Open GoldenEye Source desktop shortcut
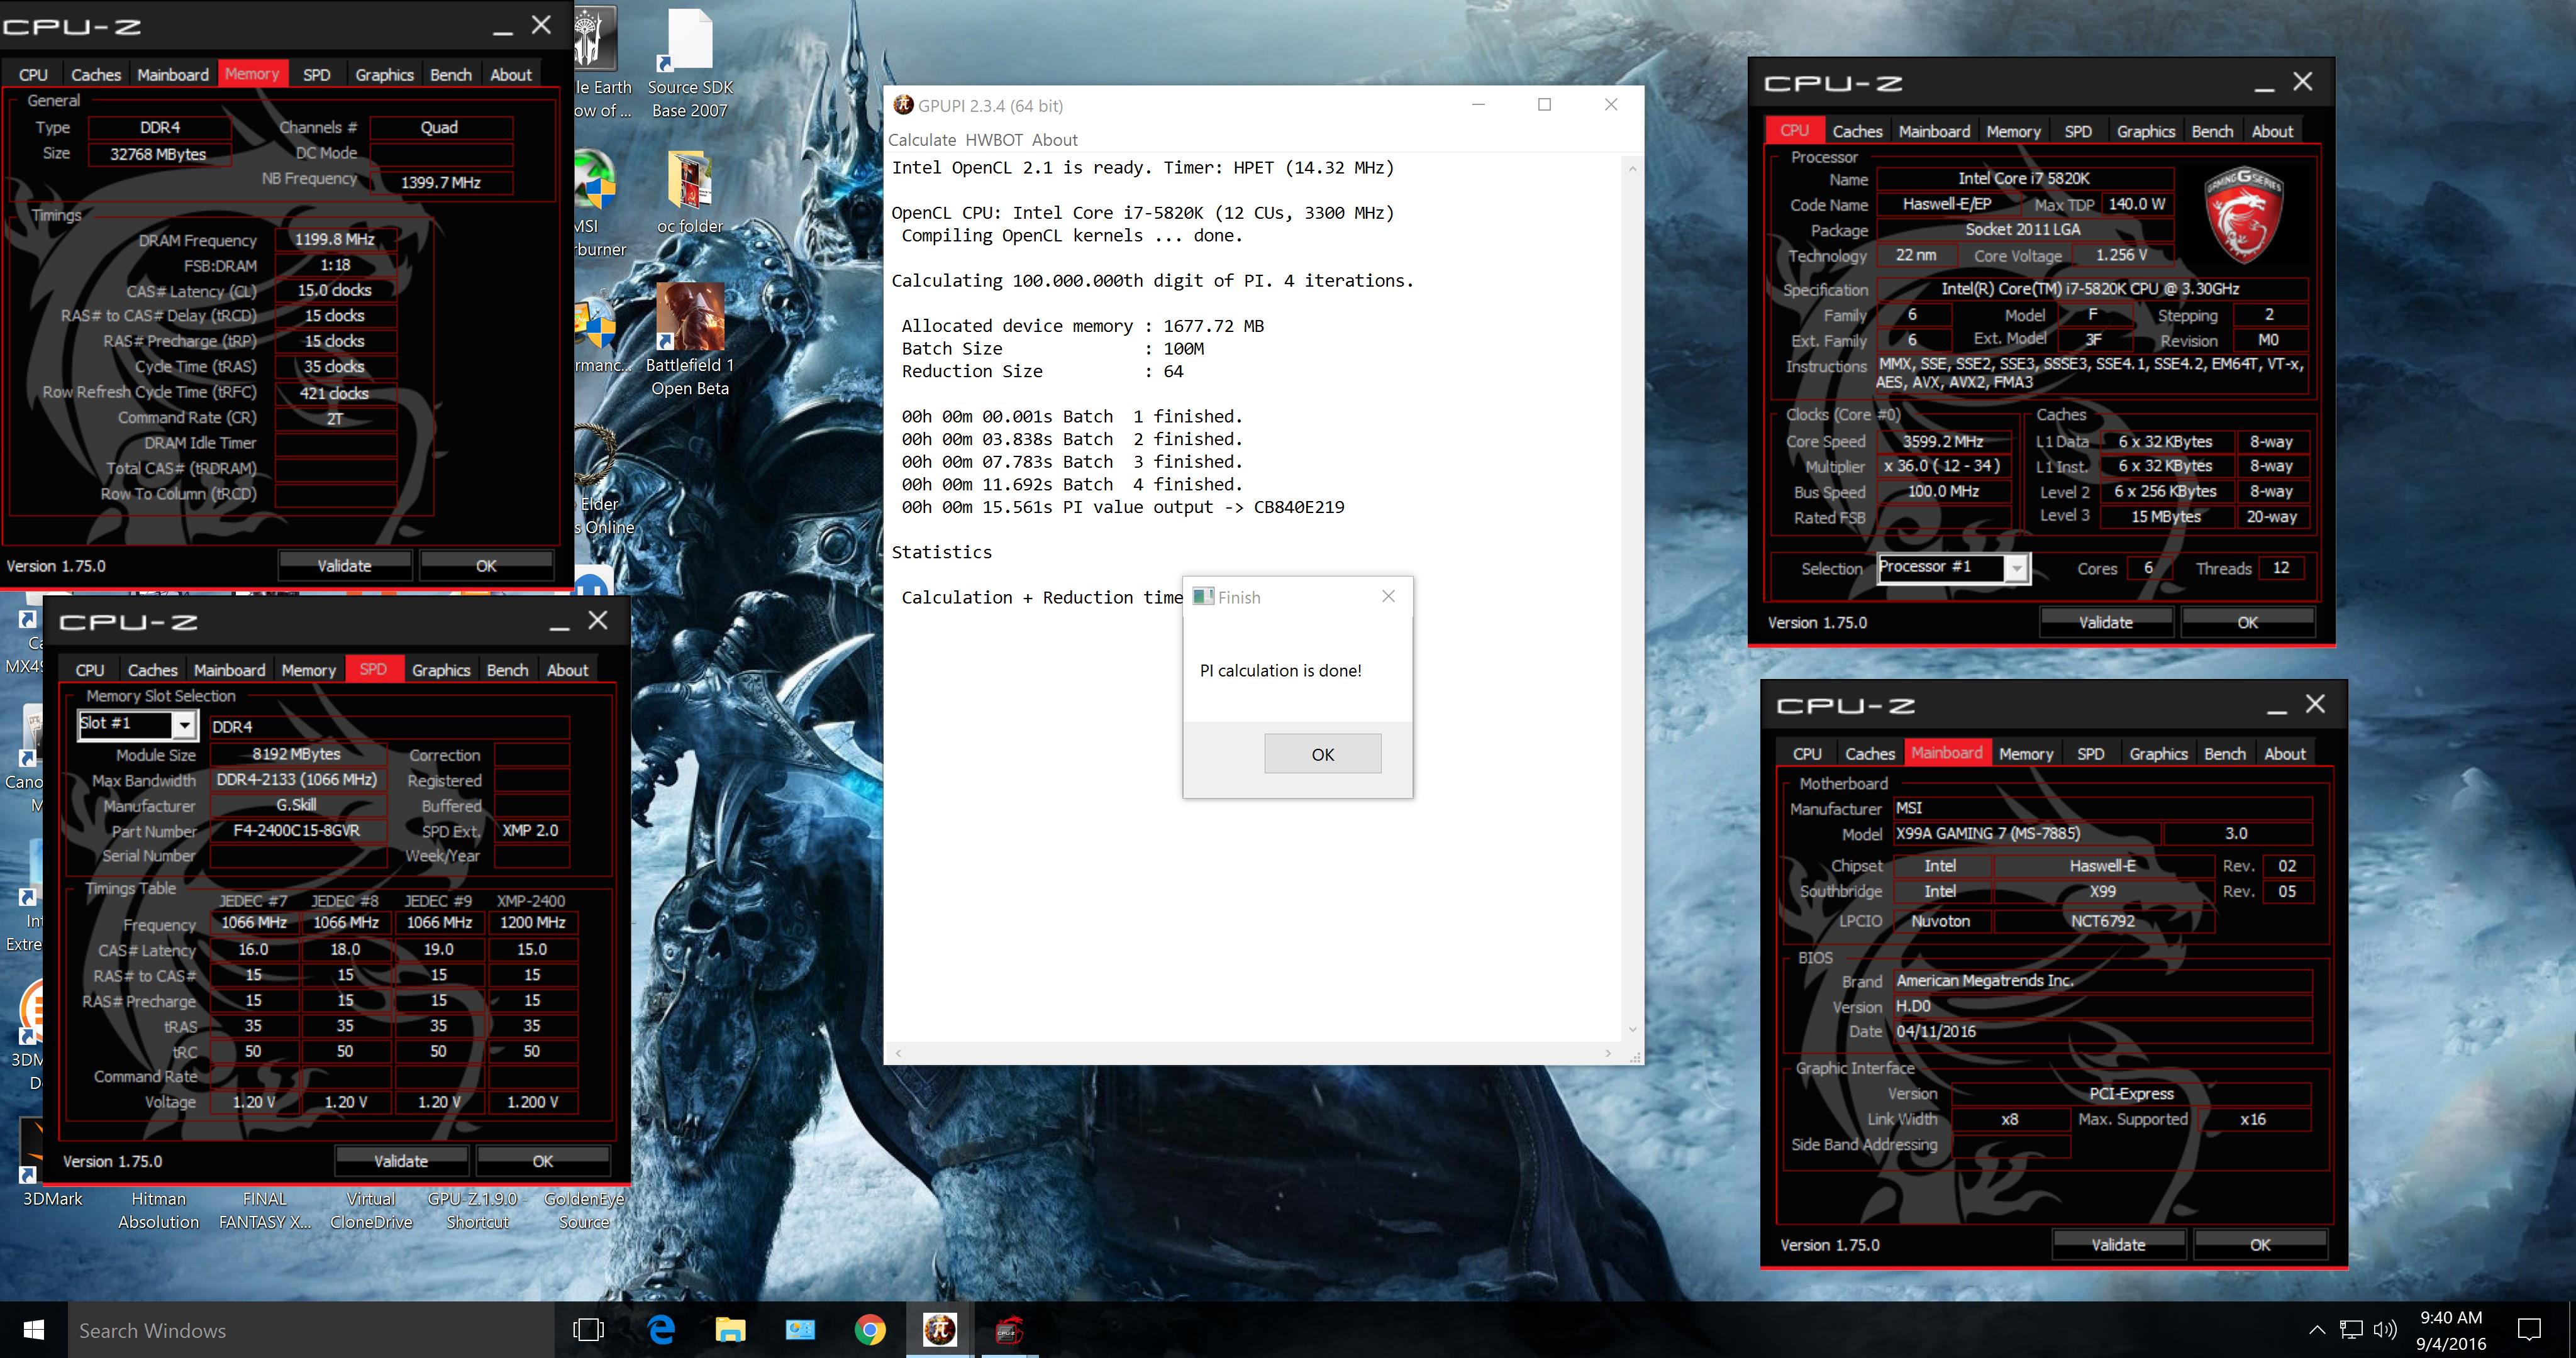The width and height of the screenshot is (2576, 1358). pos(584,1209)
